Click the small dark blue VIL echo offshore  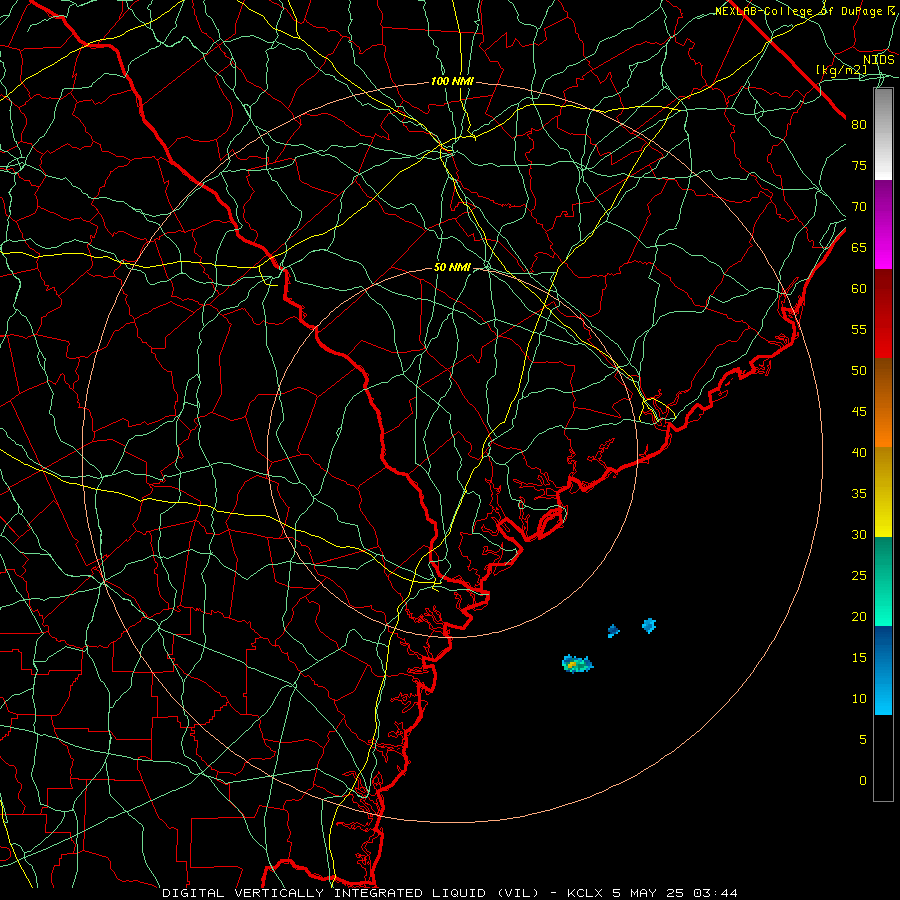coord(613,631)
